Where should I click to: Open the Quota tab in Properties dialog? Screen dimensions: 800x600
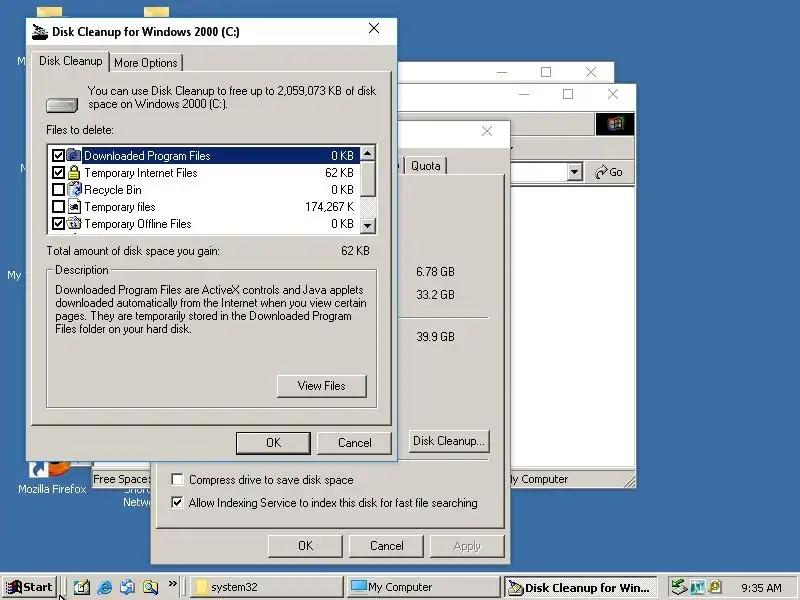coord(426,166)
